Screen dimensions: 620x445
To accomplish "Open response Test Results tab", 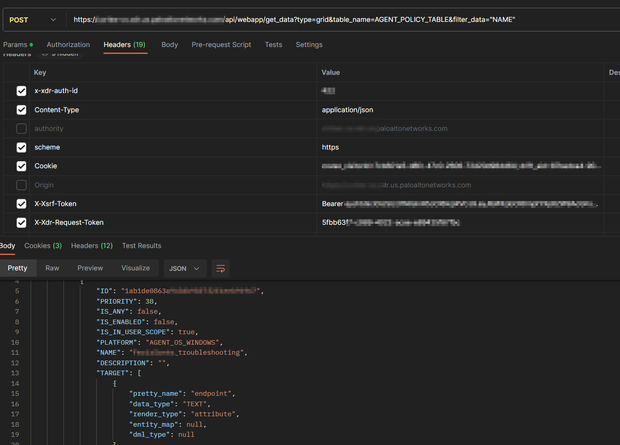I will [x=141, y=245].
